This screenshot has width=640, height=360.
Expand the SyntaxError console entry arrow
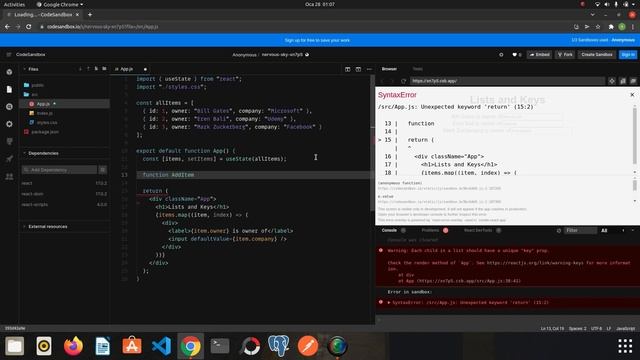tap(389, 302)
